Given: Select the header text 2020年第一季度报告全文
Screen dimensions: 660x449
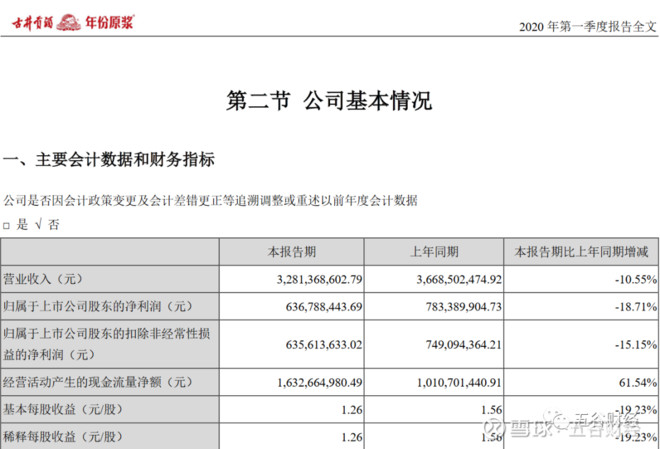Looking at the screenshot, I should click(x=588, y=27).
